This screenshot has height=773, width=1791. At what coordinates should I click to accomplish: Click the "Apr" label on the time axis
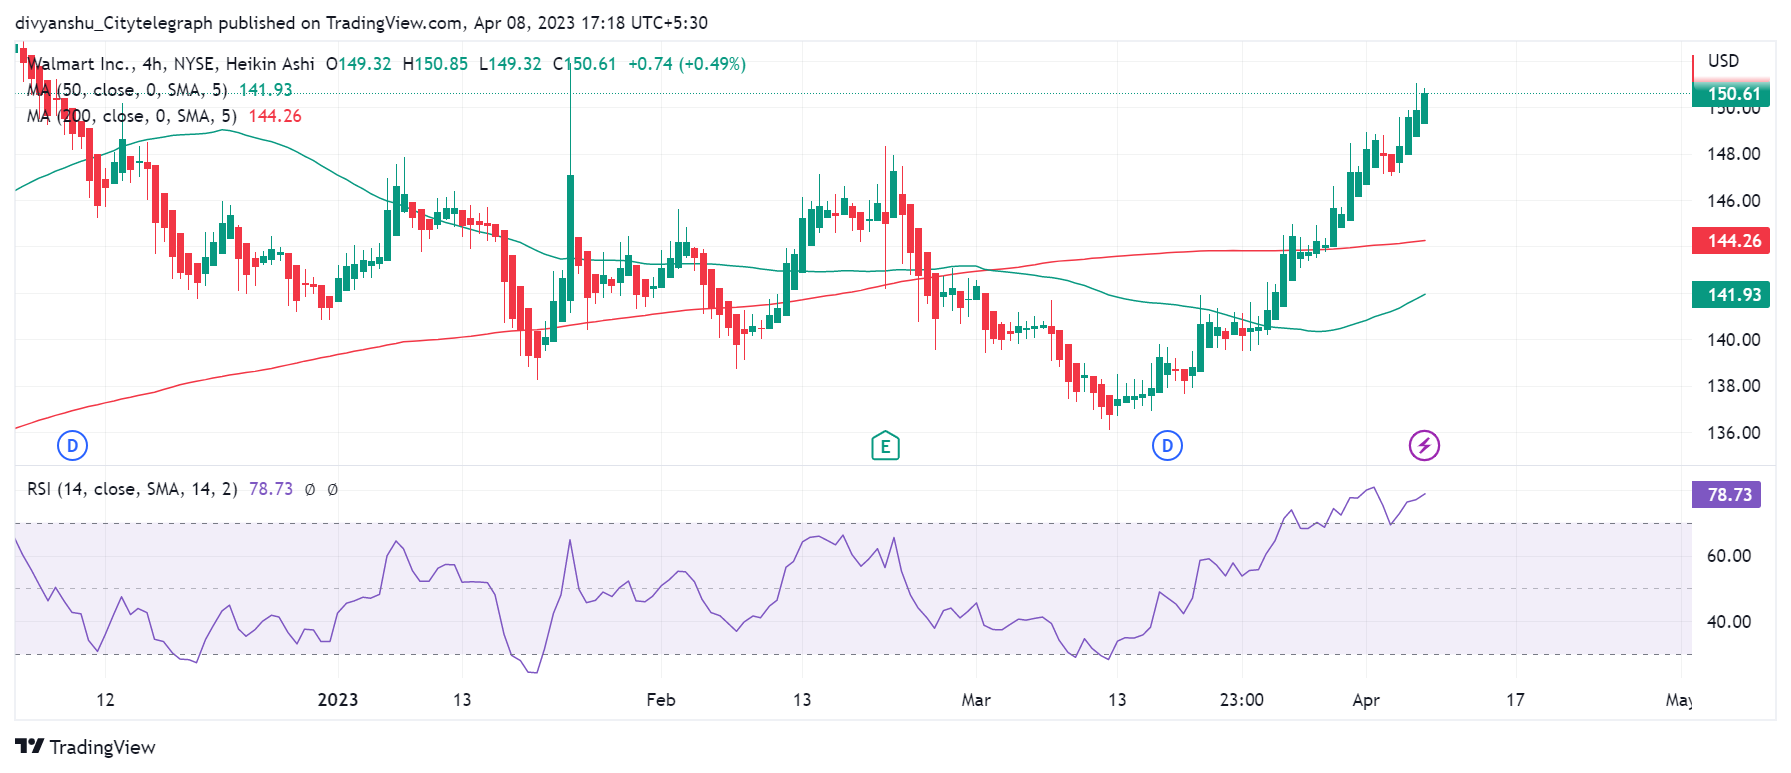click(x=1366, y=700)
